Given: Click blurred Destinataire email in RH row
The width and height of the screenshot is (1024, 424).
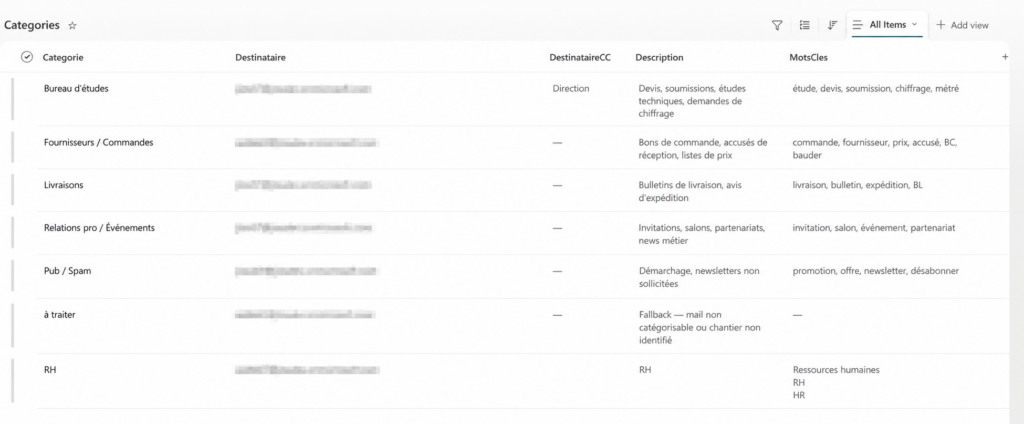Looking at the screenshot, I should 307,370.
